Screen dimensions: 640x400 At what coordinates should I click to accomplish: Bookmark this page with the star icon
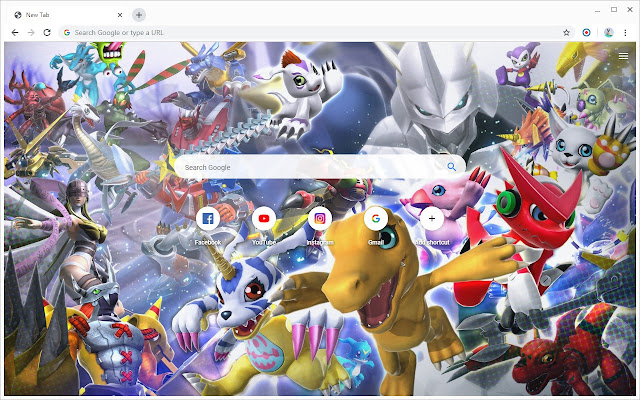(566, 33)
